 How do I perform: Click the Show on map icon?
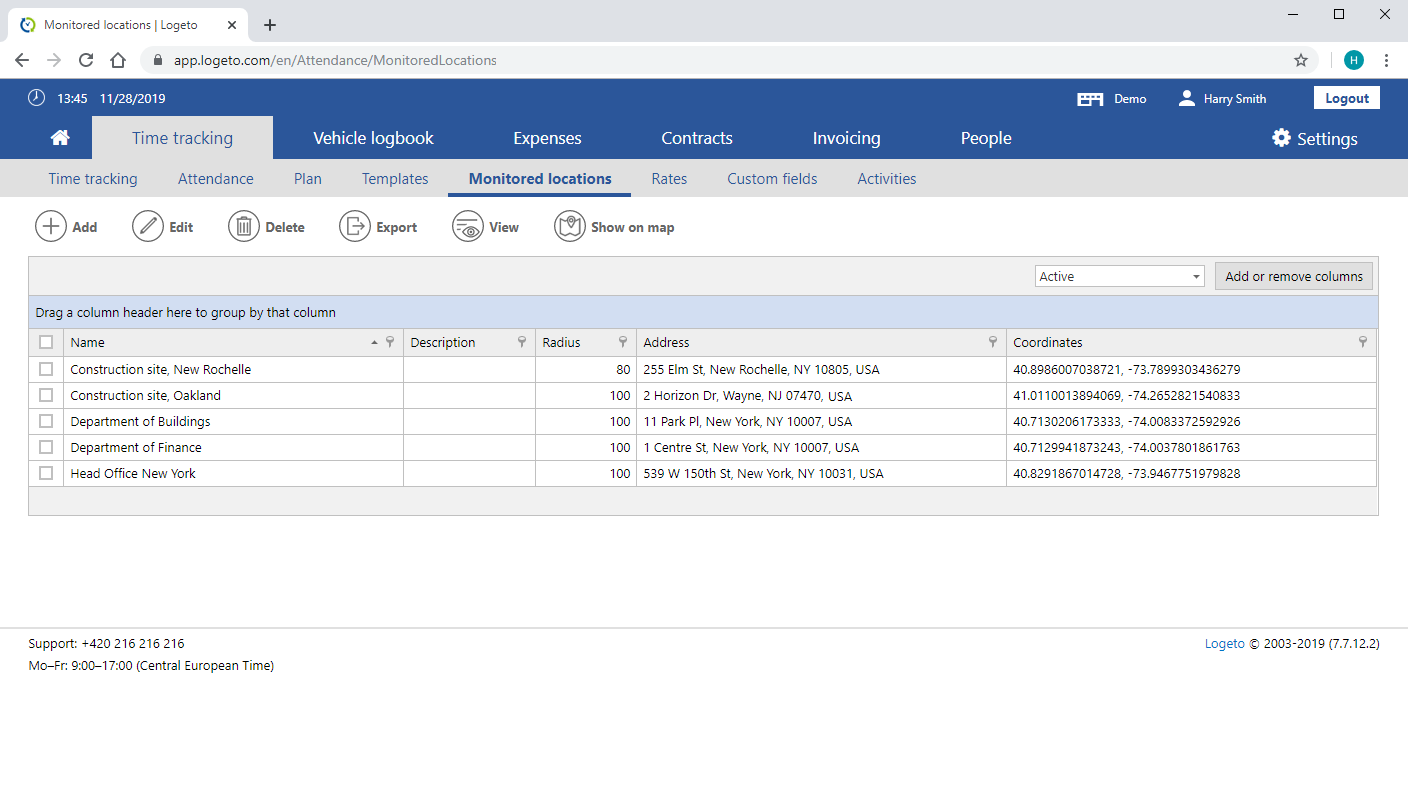pyautogui.click(x=570, y=227)
